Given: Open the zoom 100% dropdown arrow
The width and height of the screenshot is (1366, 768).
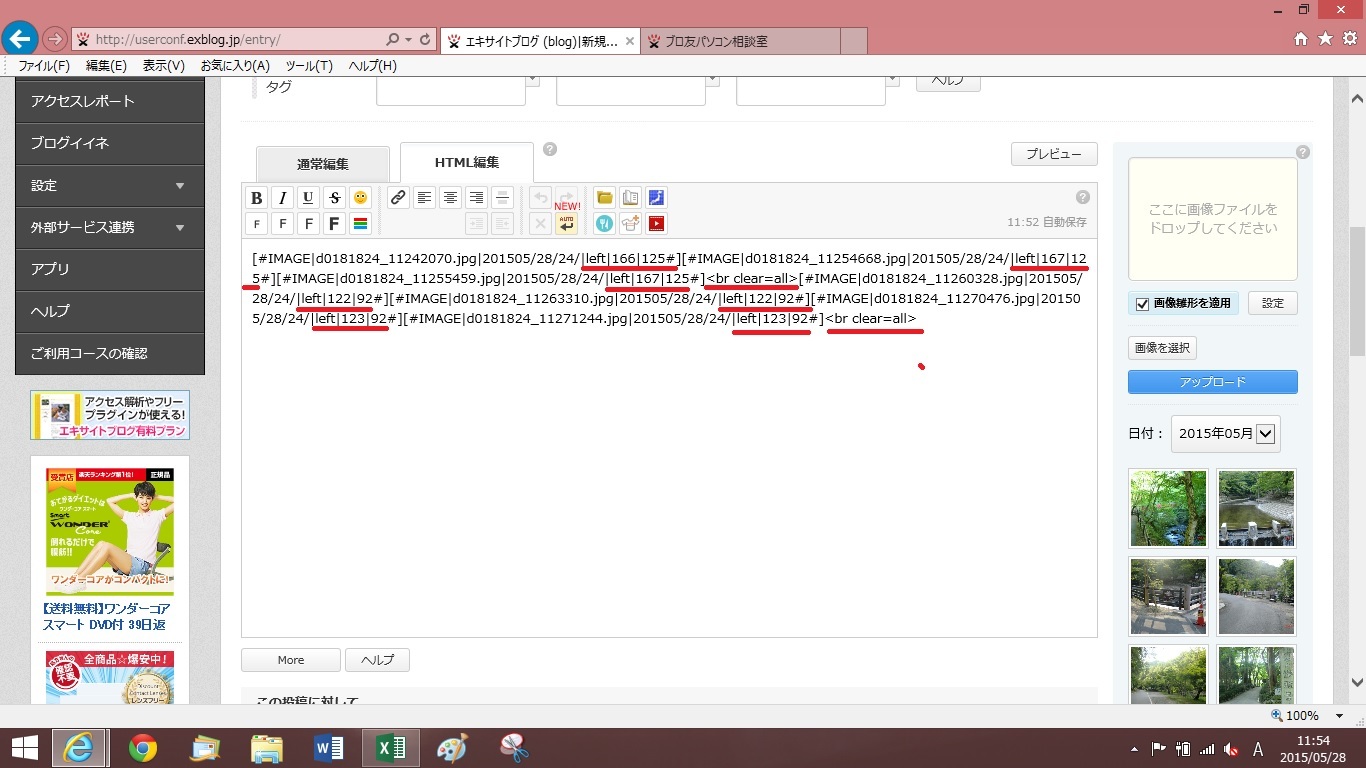Looking at the screenshot, I should click(1339, 716).
